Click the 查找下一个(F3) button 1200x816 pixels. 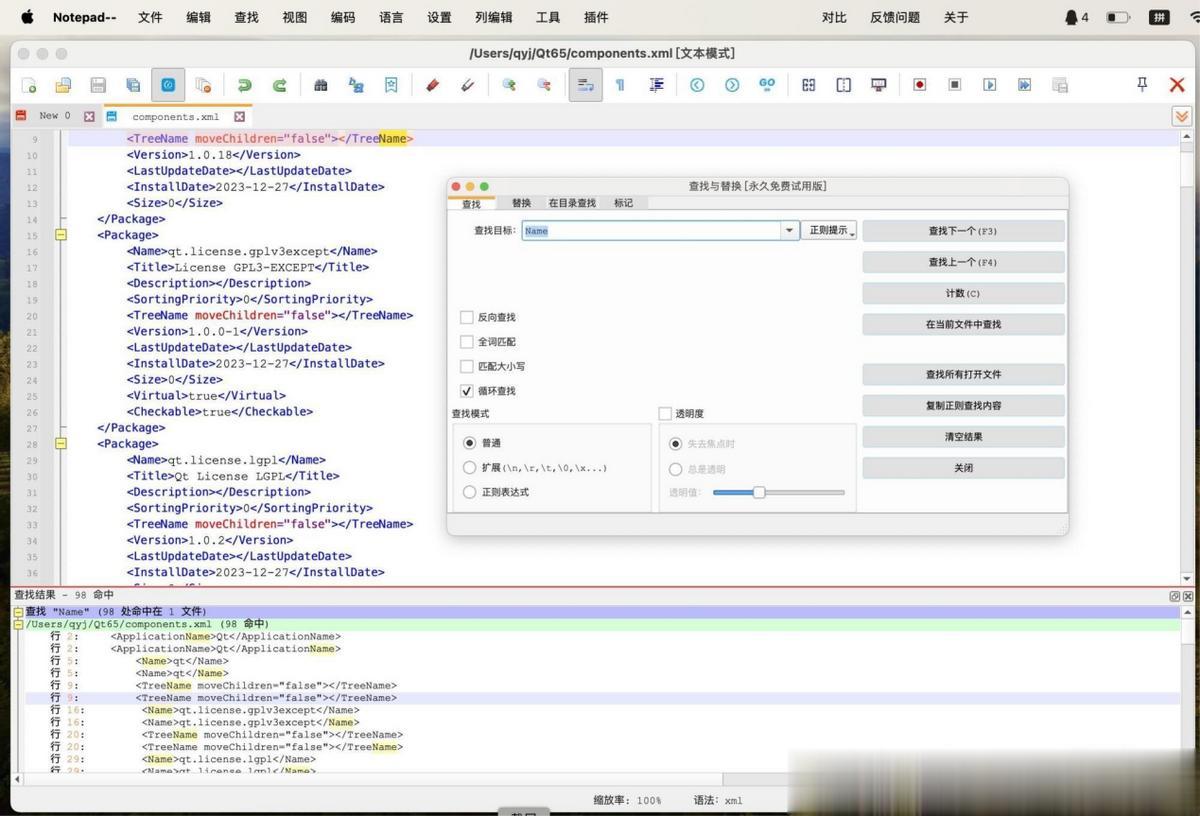coord(963,231)
